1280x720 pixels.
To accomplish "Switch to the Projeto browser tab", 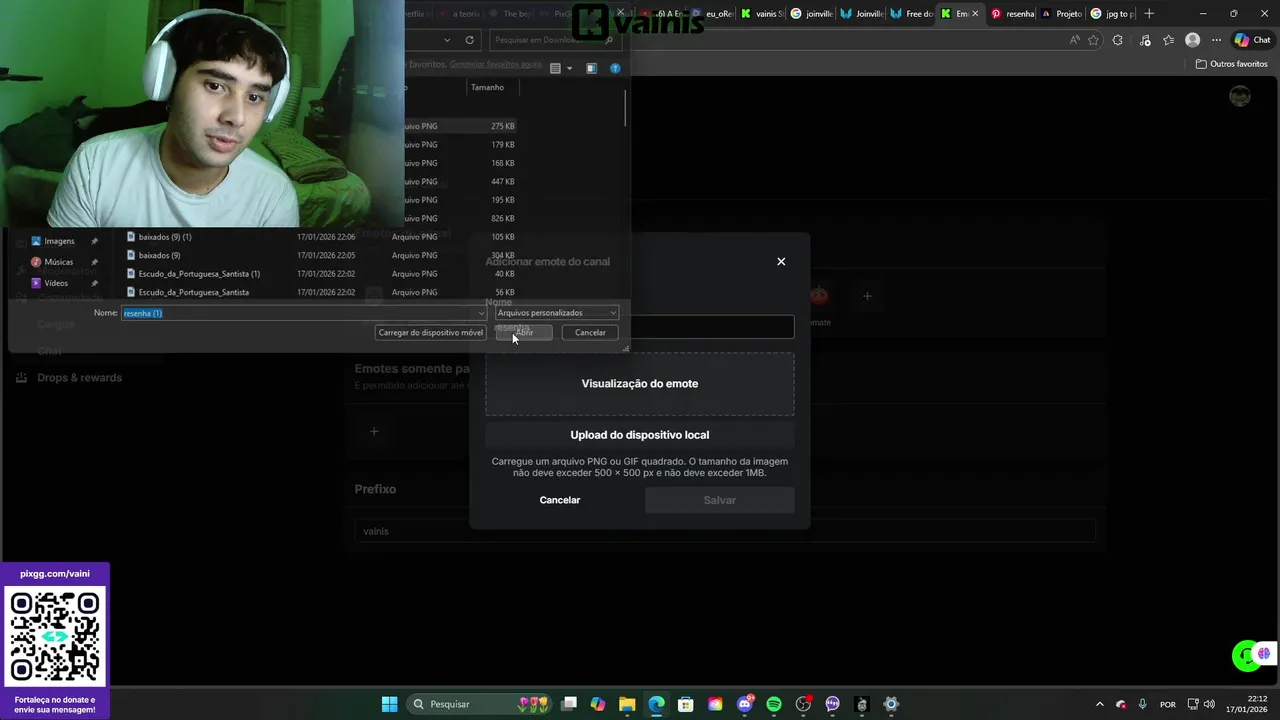I will point(1061,14).
